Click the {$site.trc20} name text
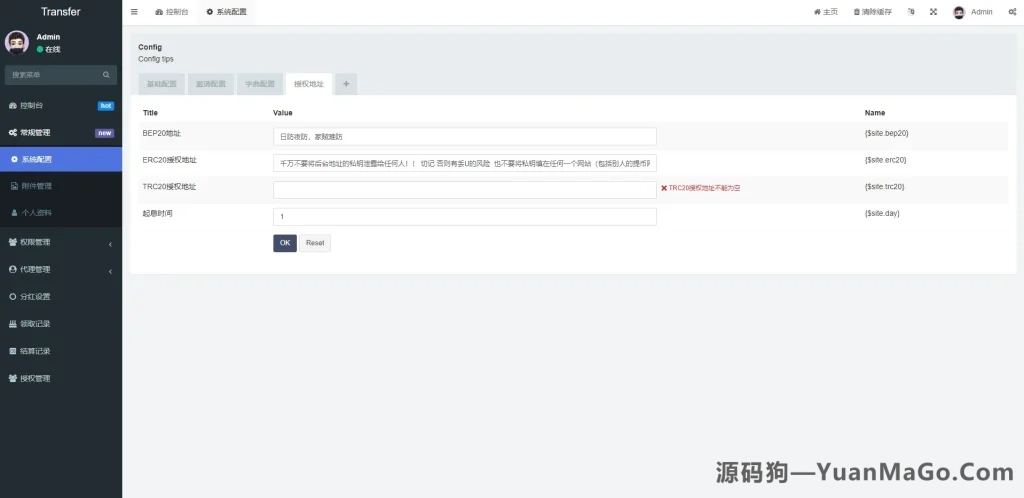Viewport: 1024px width, 498px height. pos(884,187)
